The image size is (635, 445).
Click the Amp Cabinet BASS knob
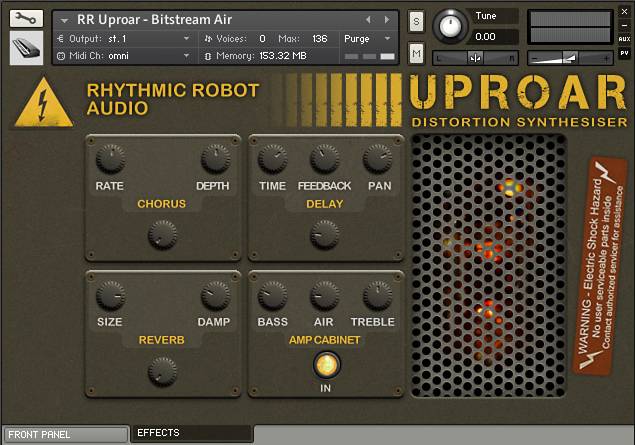pos(272,296)
